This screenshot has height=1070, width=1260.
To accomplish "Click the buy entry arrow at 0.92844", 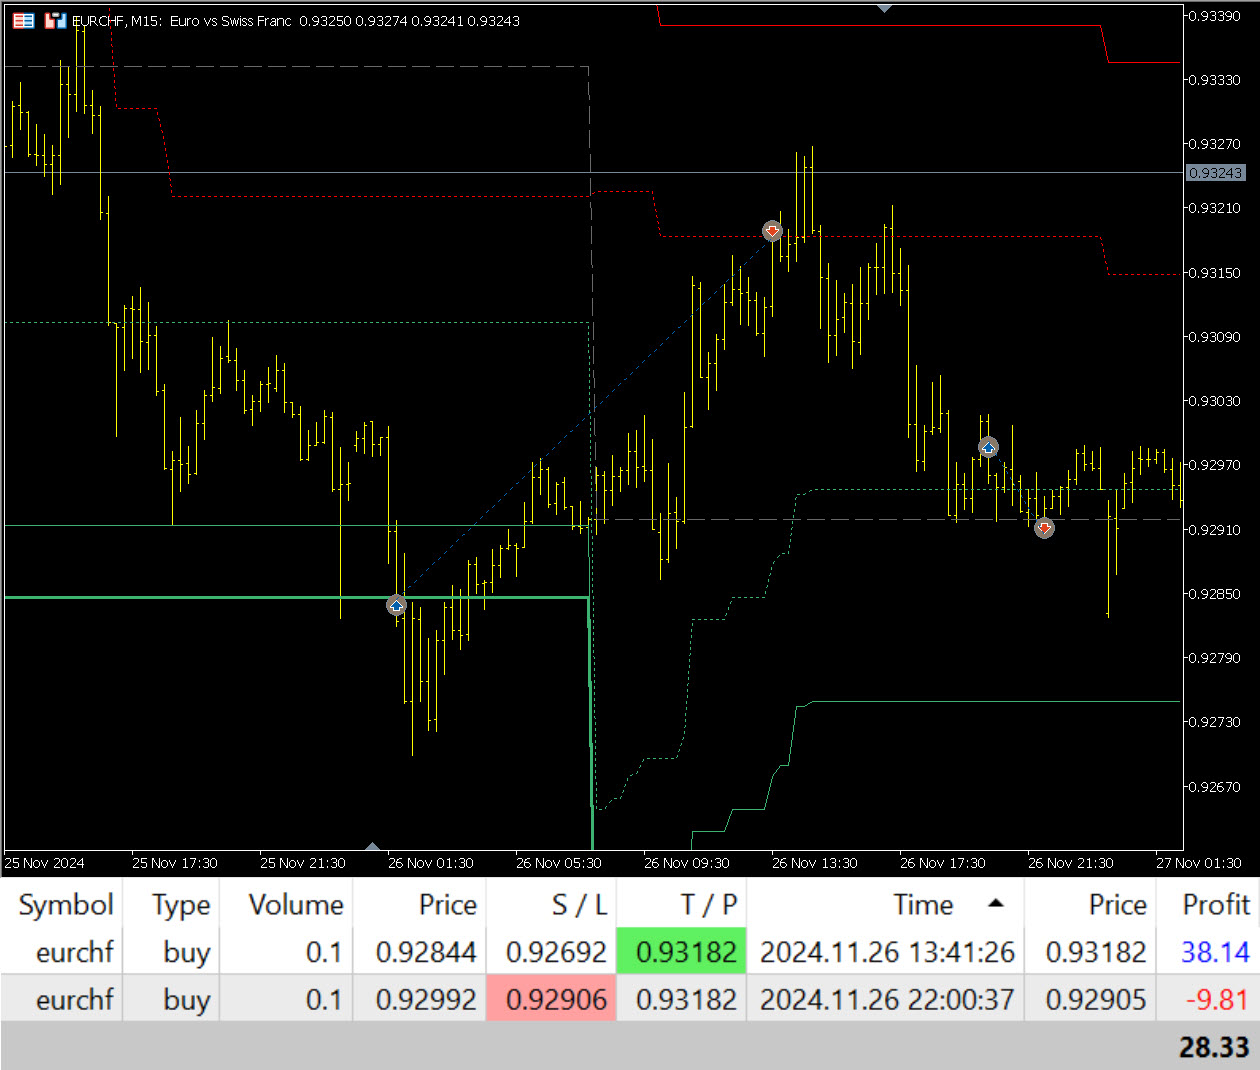I will 397,605.
